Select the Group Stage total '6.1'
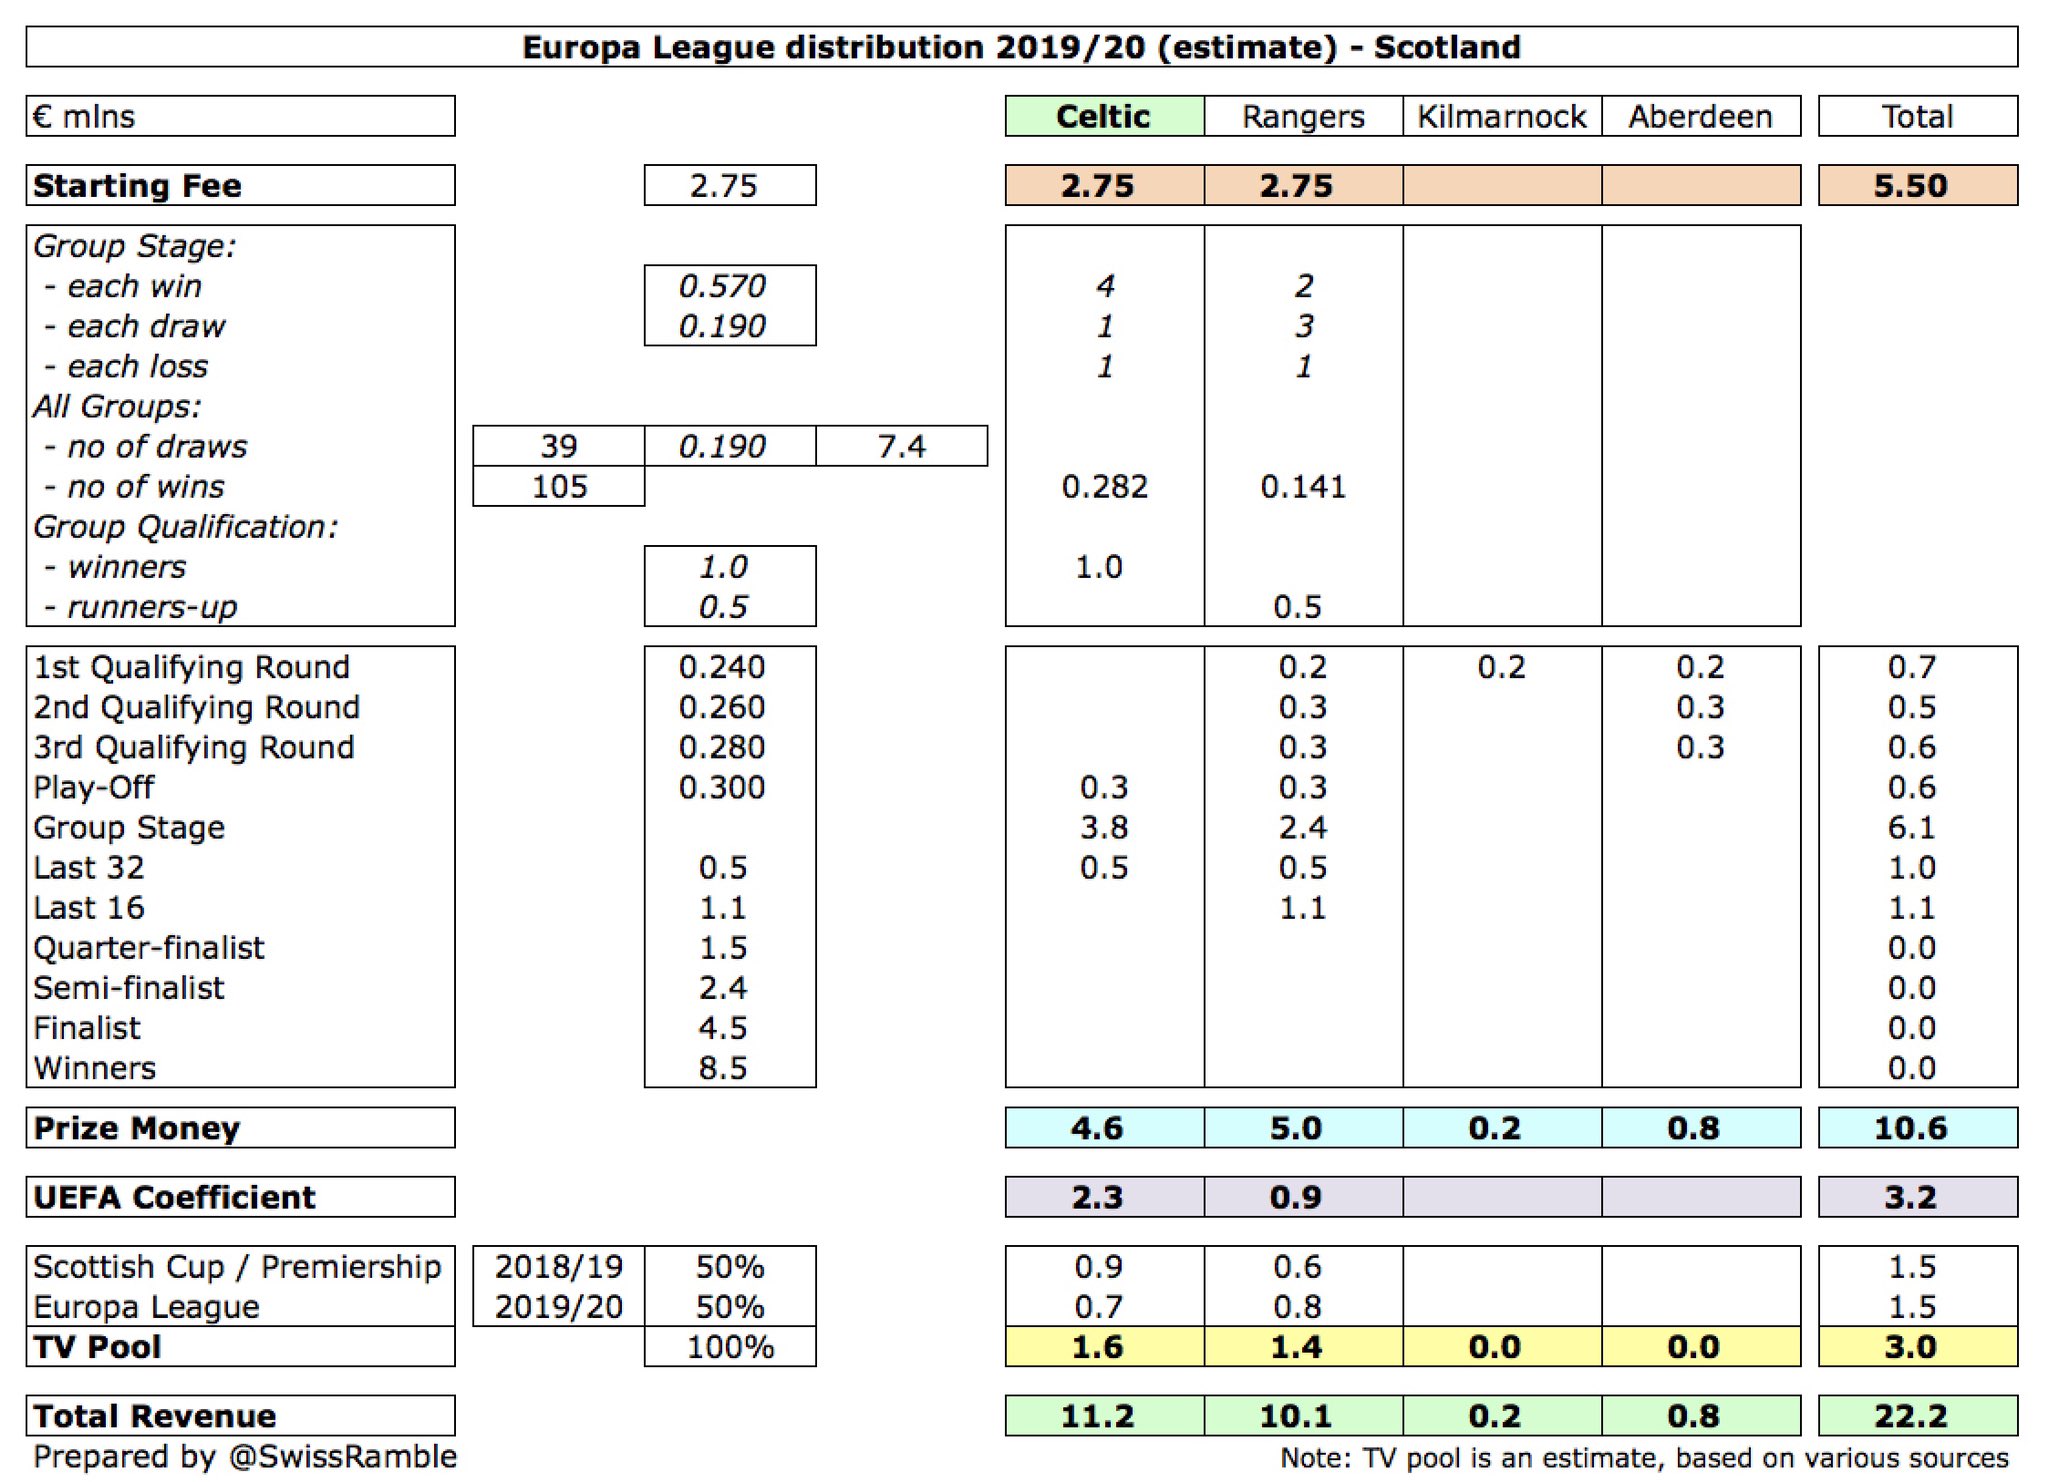The width and height of the screenshot is (2048, 1482). tap(1912, 827)
